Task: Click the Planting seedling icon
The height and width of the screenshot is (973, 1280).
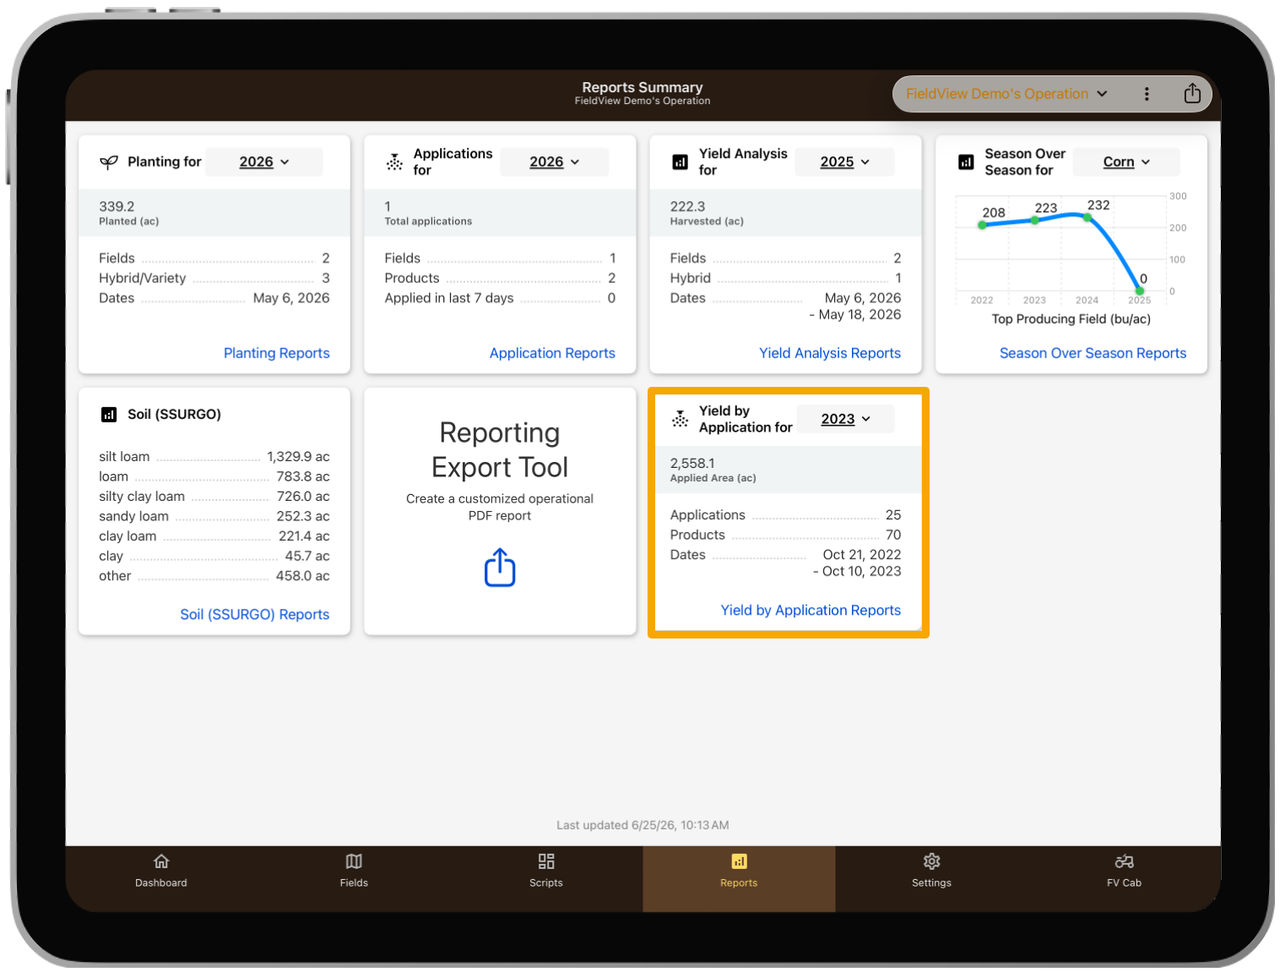Action: pos(109,162)
